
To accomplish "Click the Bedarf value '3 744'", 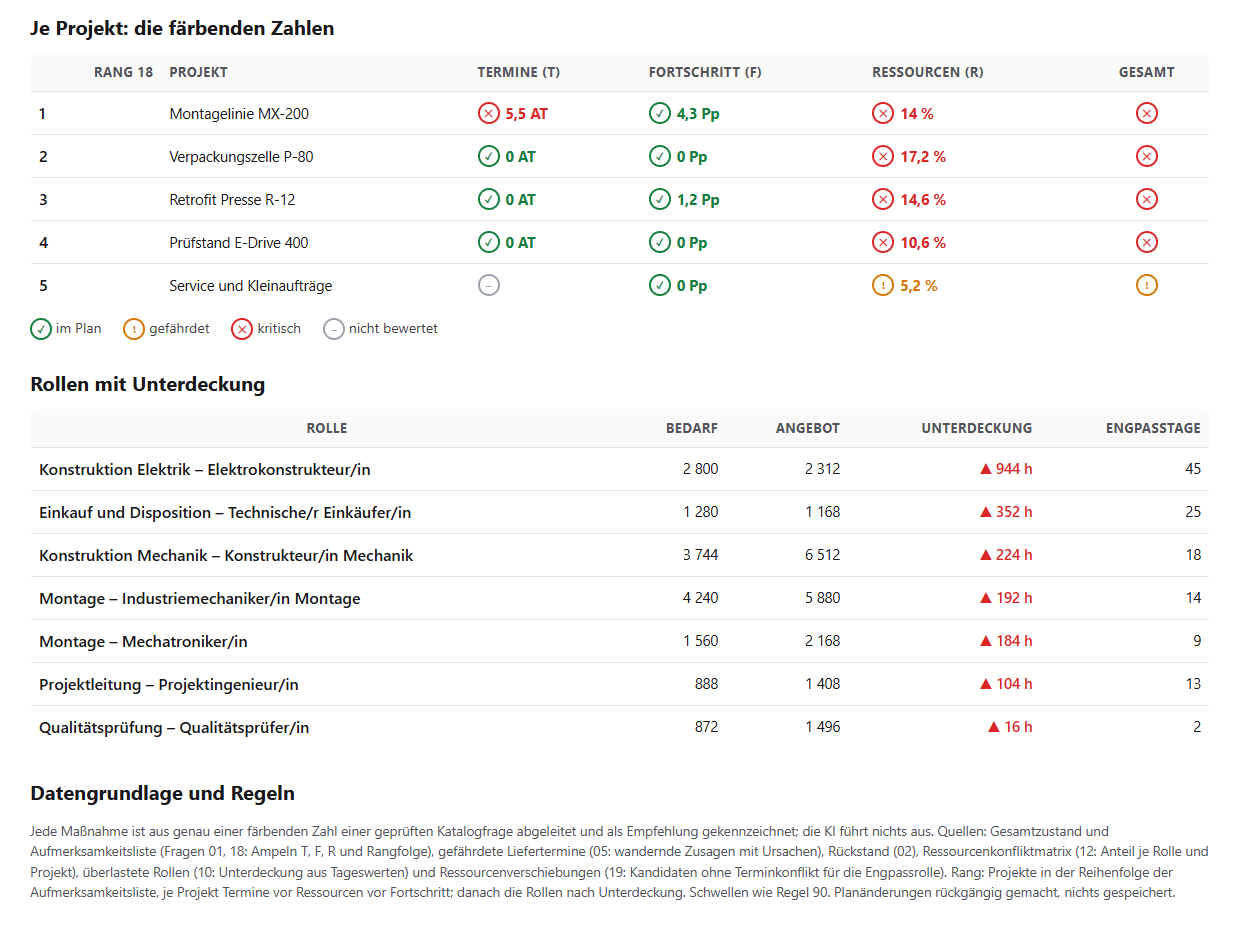I will (700, 555).
